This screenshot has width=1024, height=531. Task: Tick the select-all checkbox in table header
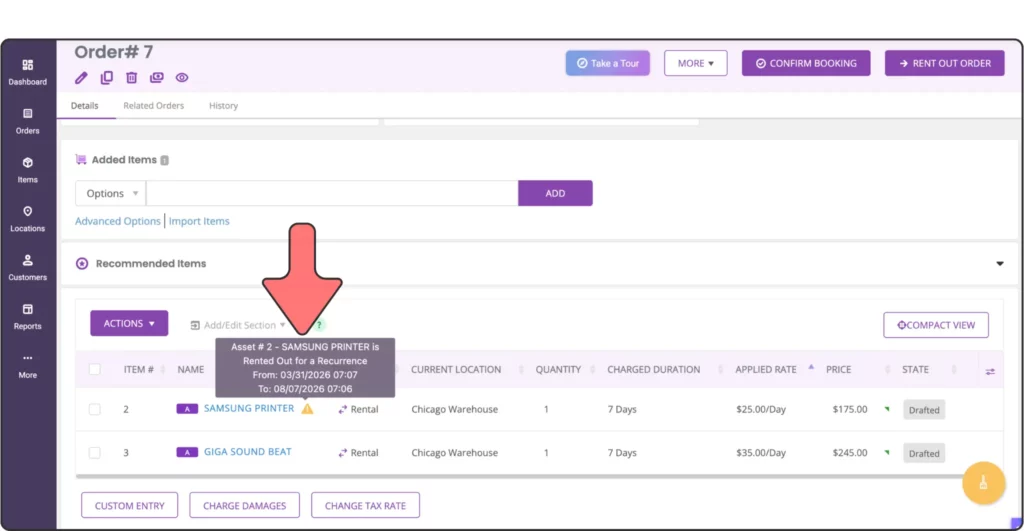95,369
